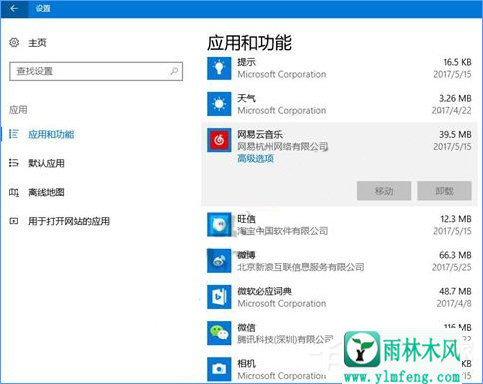Click the 微博 app icon
The height and width of the screenshot is (384, 483).
click(219, 261)
